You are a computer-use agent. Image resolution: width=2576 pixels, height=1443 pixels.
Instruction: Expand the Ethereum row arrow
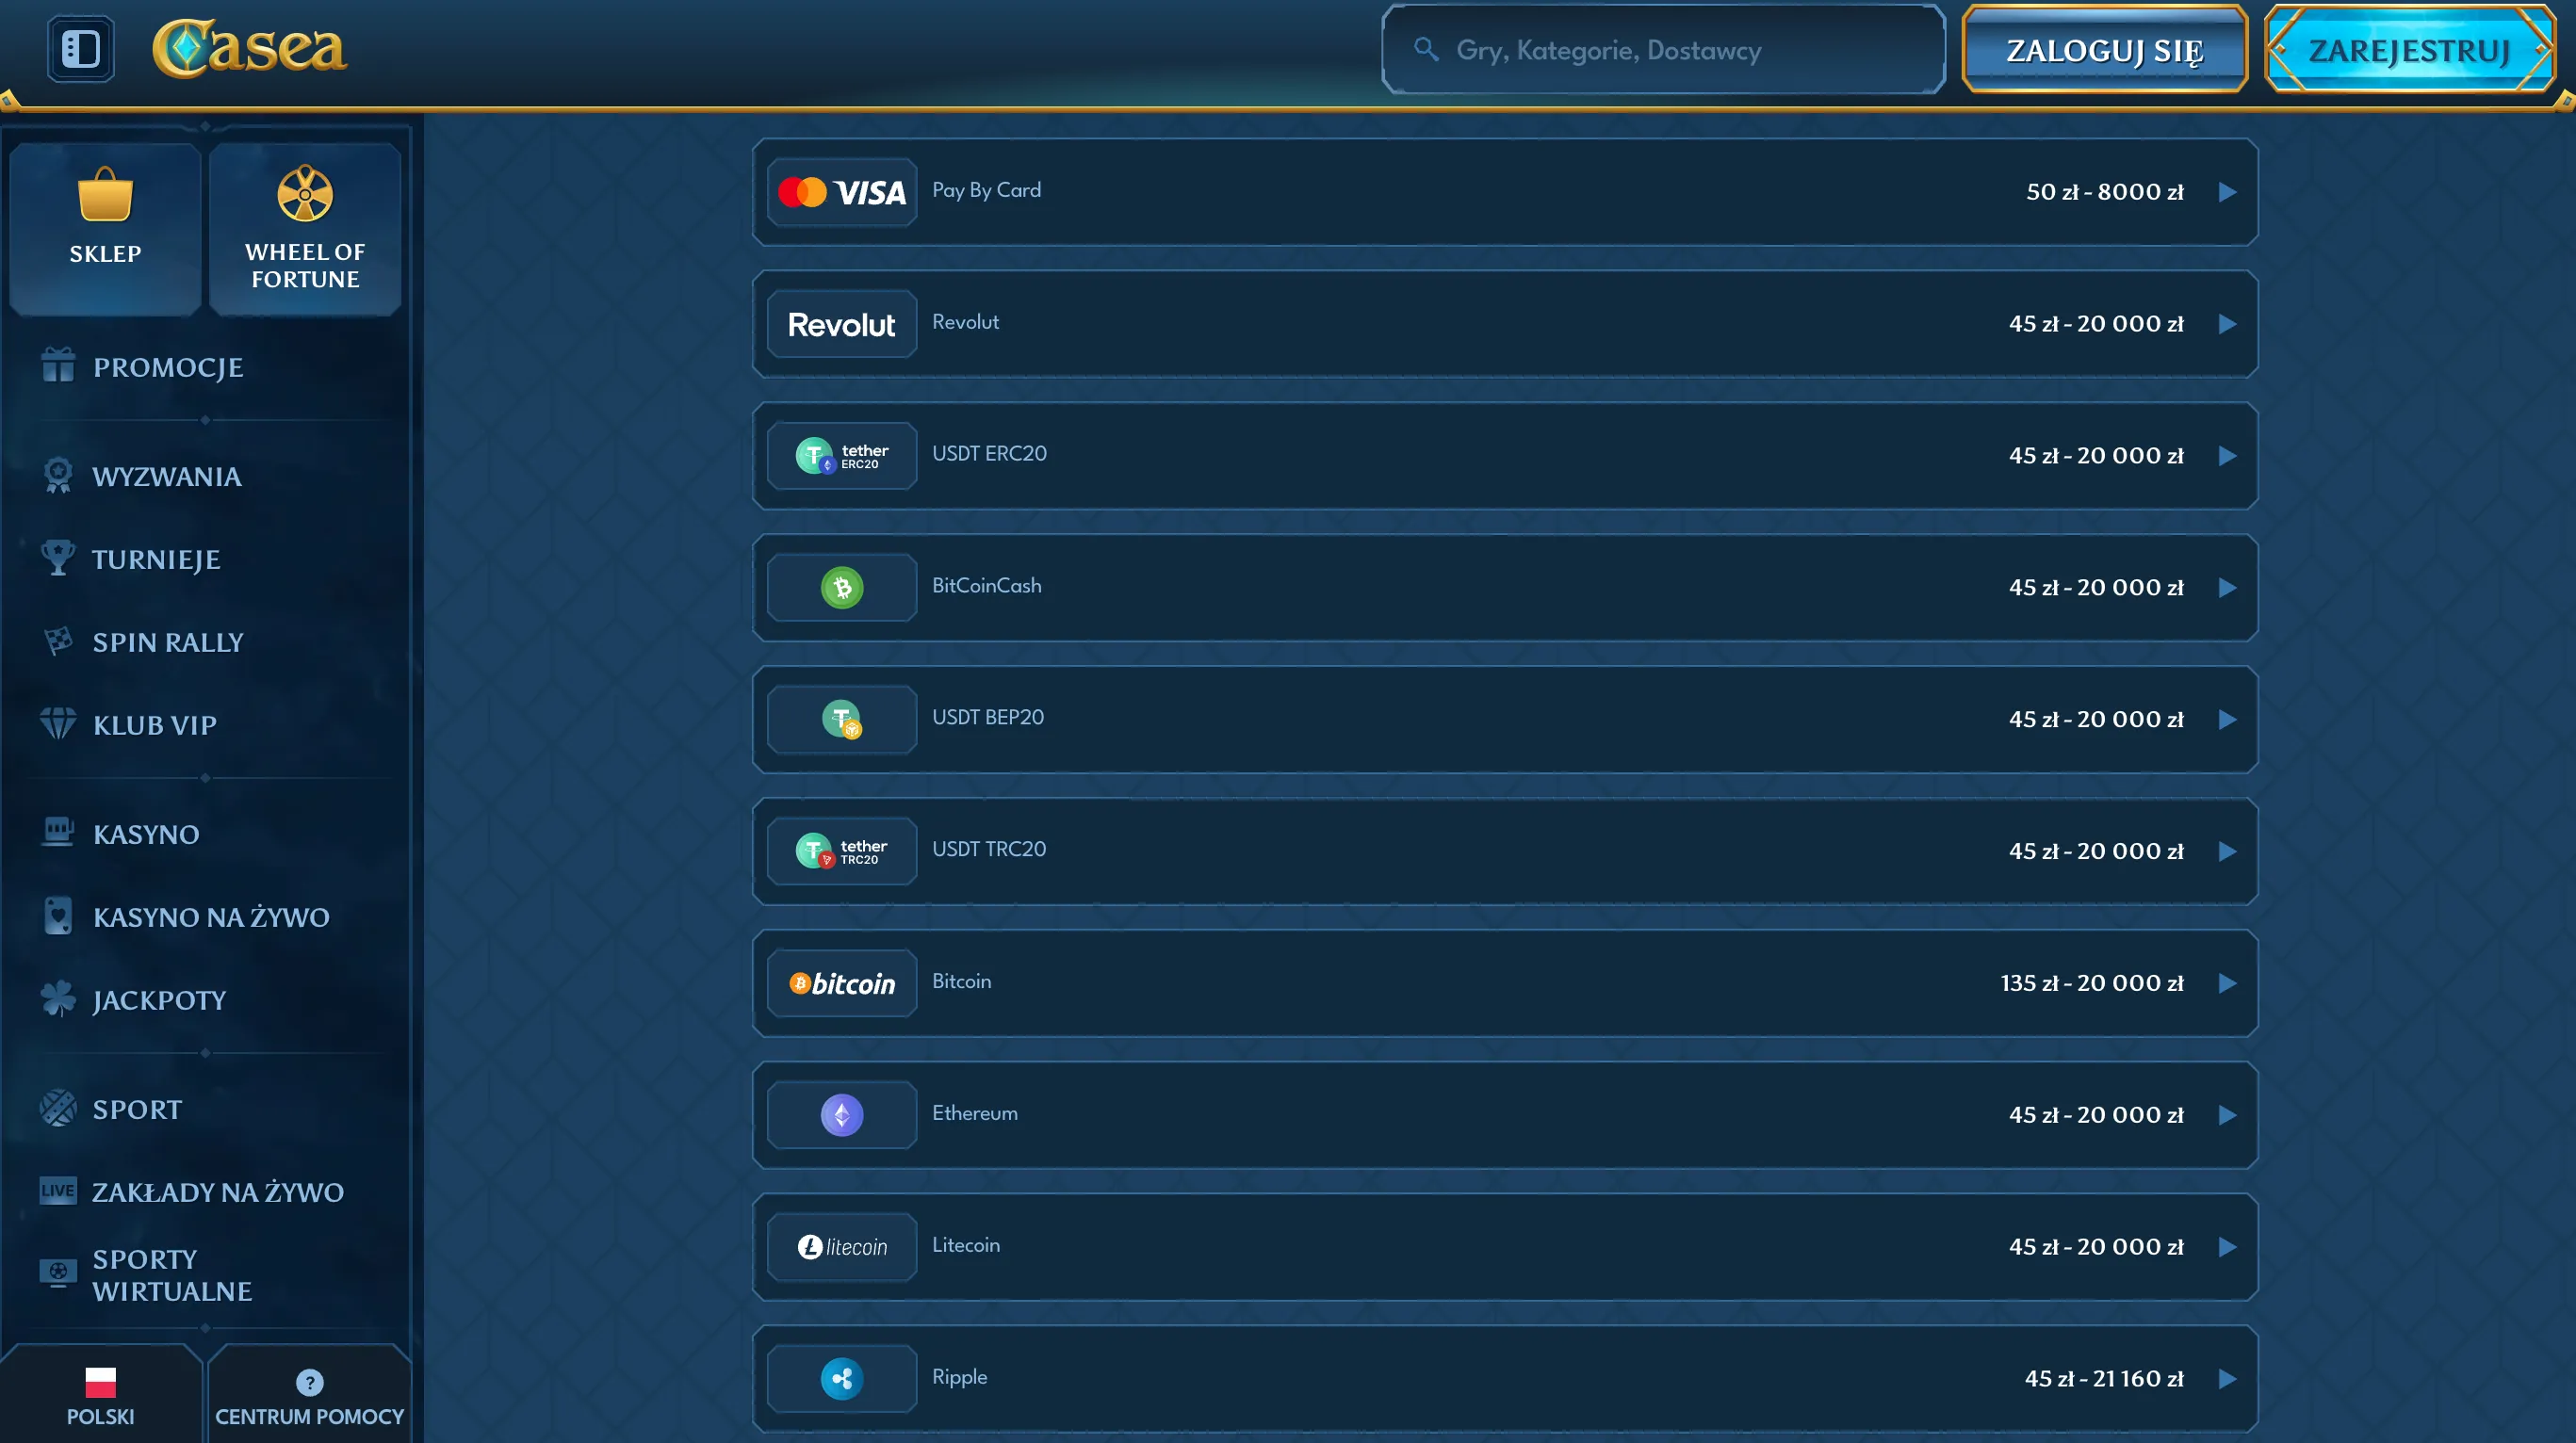(x=2227, y=1116)
